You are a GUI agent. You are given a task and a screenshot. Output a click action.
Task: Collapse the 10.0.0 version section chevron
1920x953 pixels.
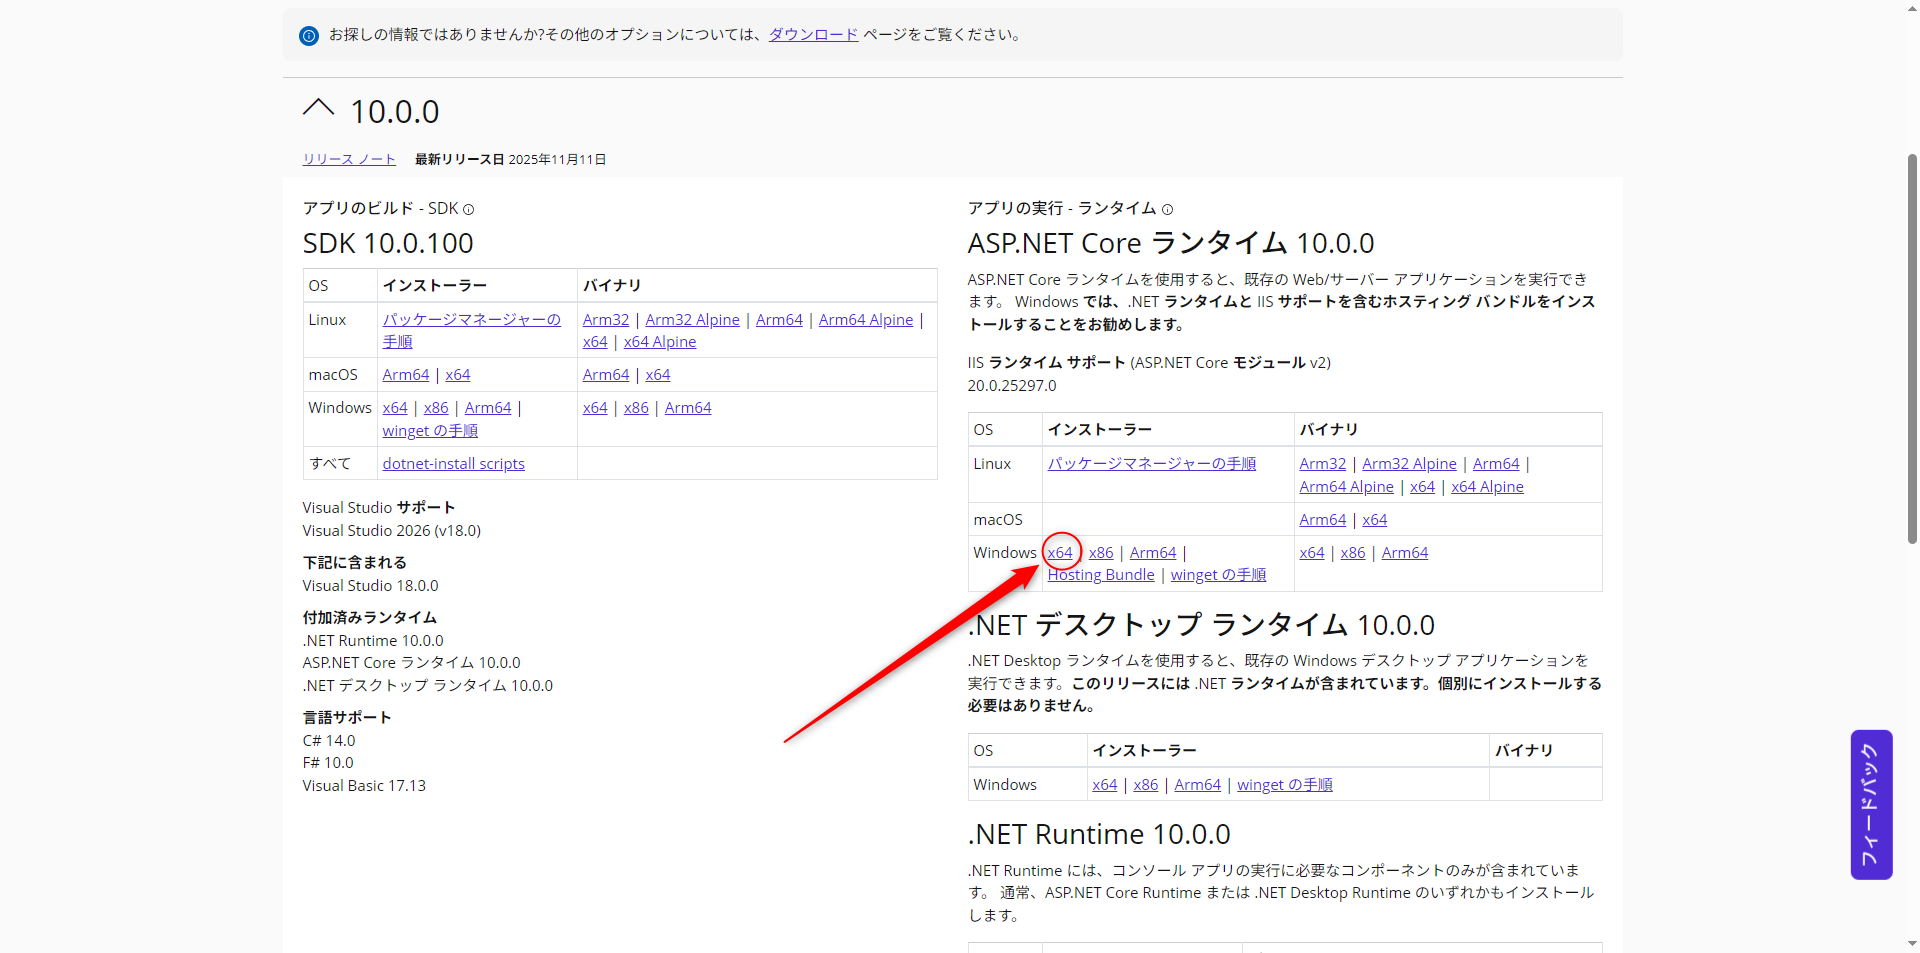[318, 109]
